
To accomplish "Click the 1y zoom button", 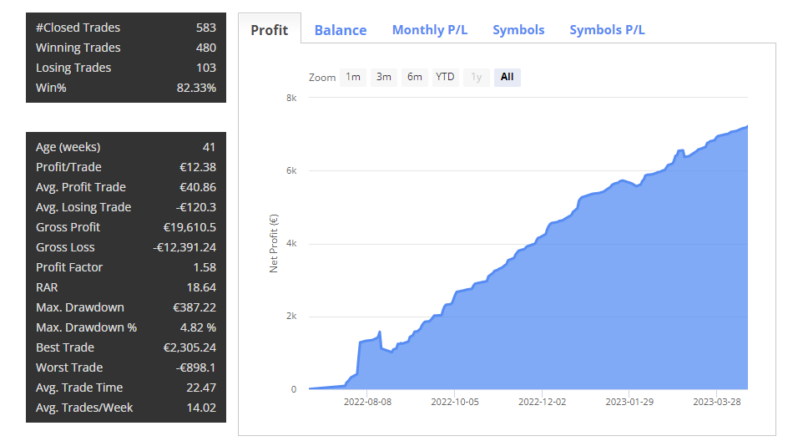I will [x=476, y=77].
